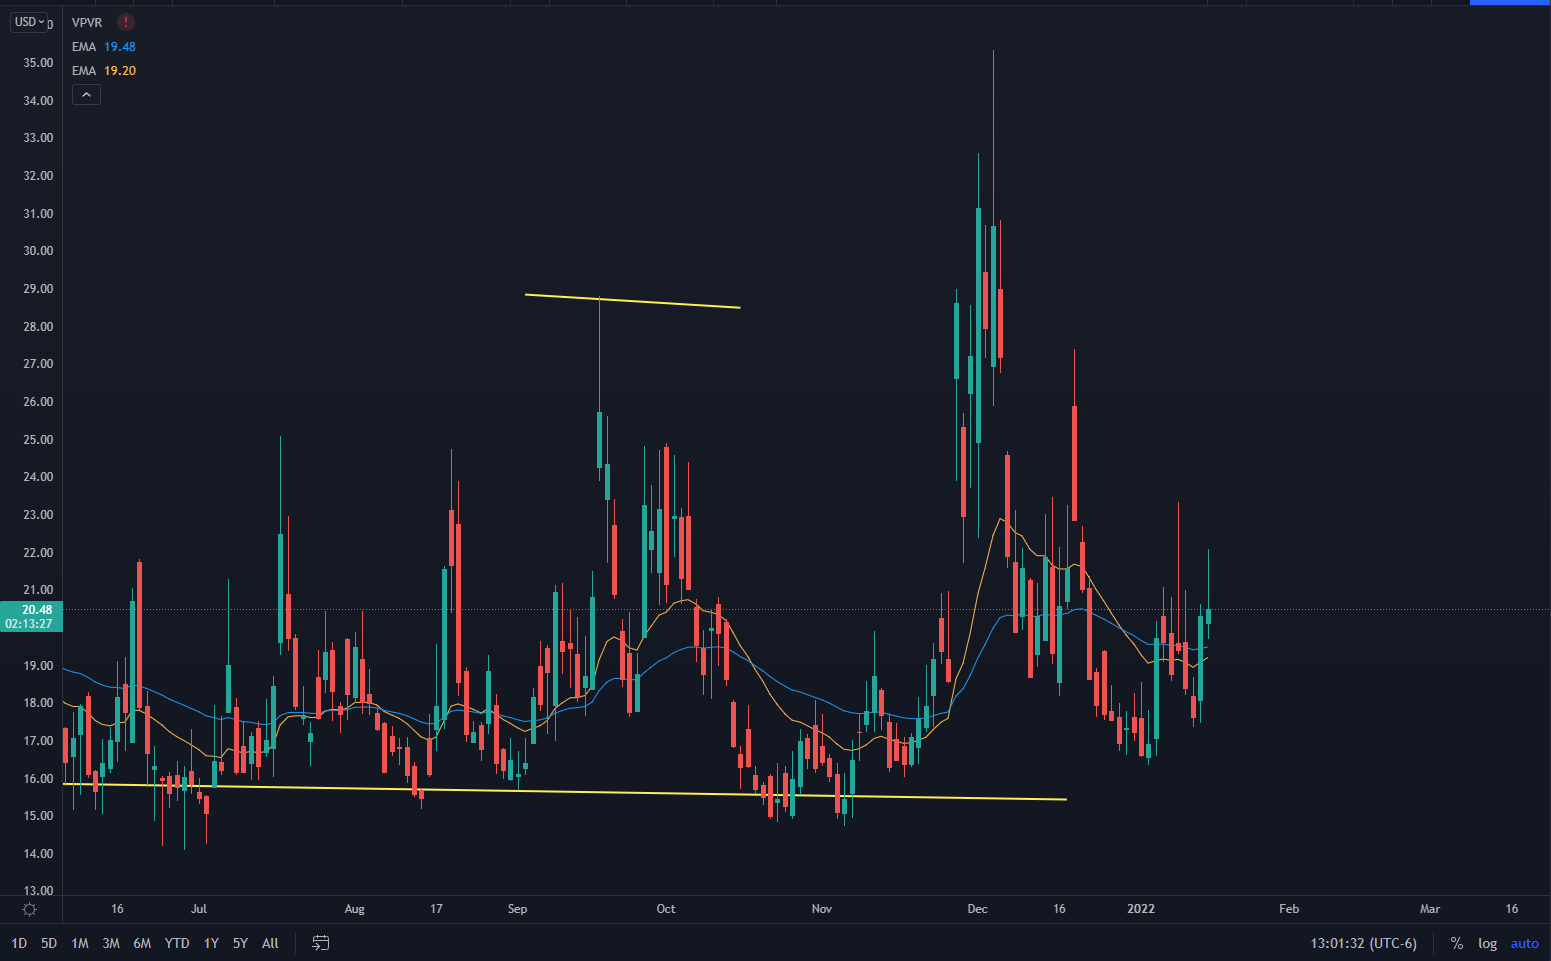Screen dimensions: 1551x961
Task: Open timezone menu at 13:01:32 (UTC-6)
Action: click(1364, 943)
